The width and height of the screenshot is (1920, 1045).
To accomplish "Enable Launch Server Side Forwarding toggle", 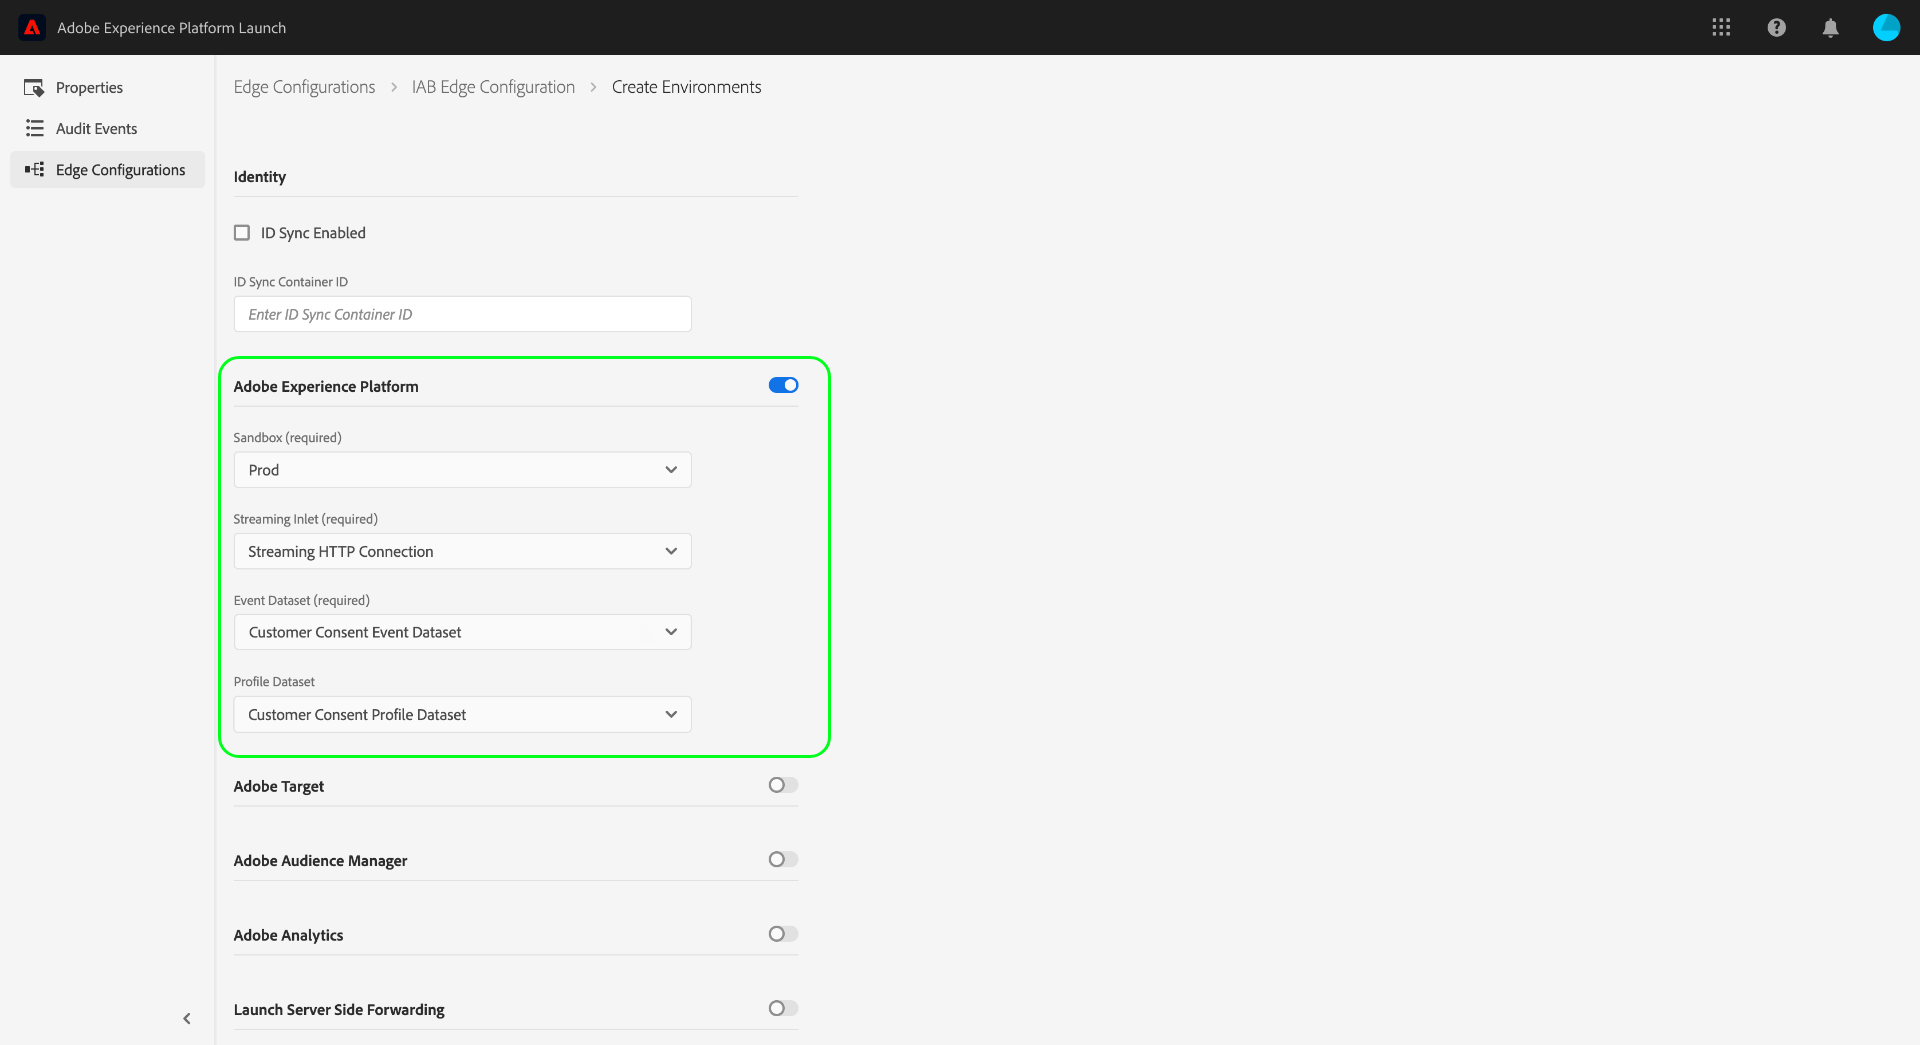I will tap(783, 1008).
